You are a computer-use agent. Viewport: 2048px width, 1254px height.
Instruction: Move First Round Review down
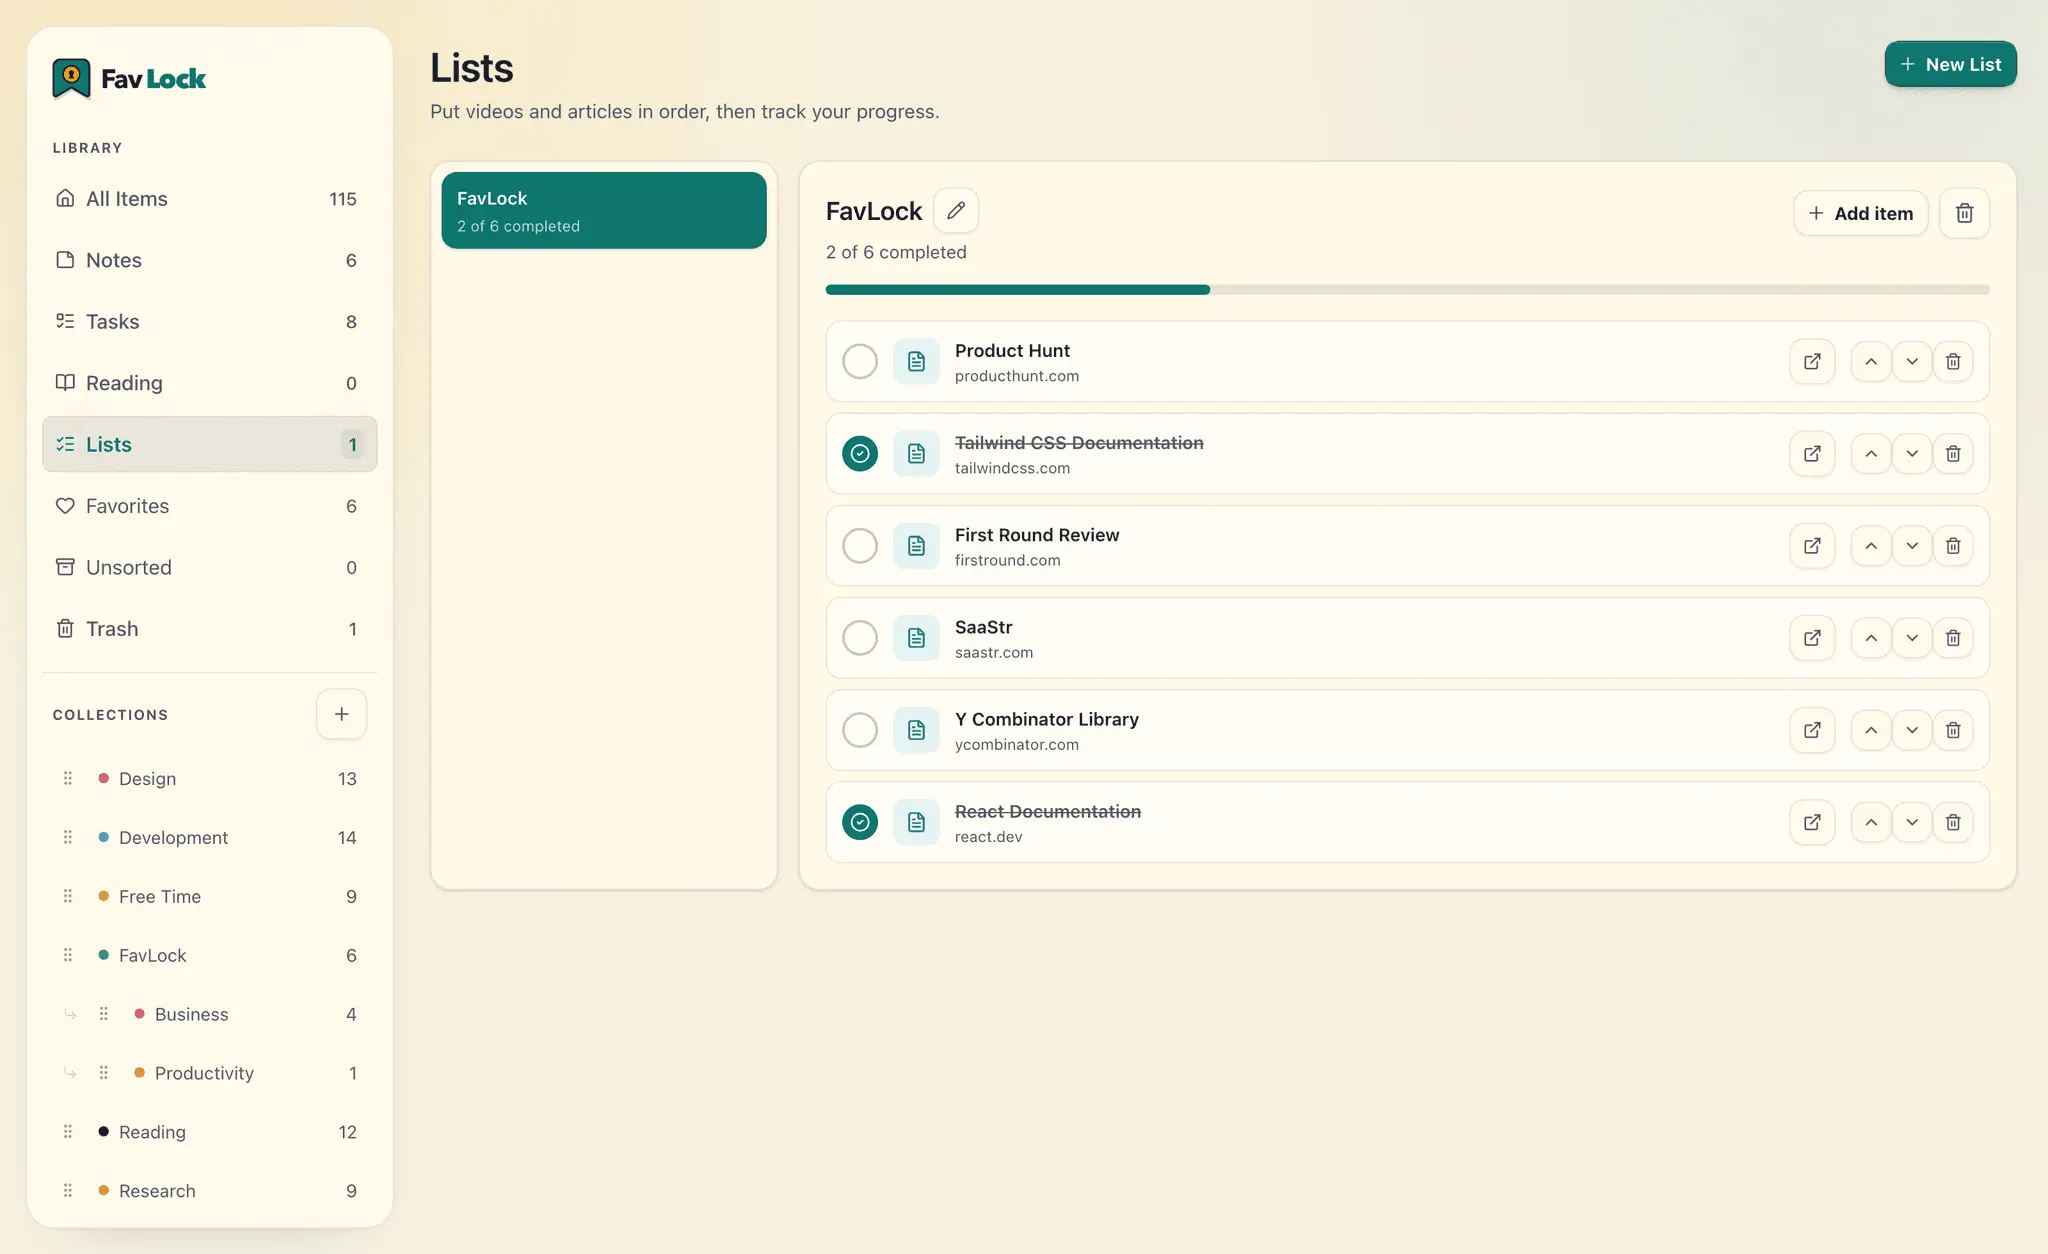point(1912,546)
